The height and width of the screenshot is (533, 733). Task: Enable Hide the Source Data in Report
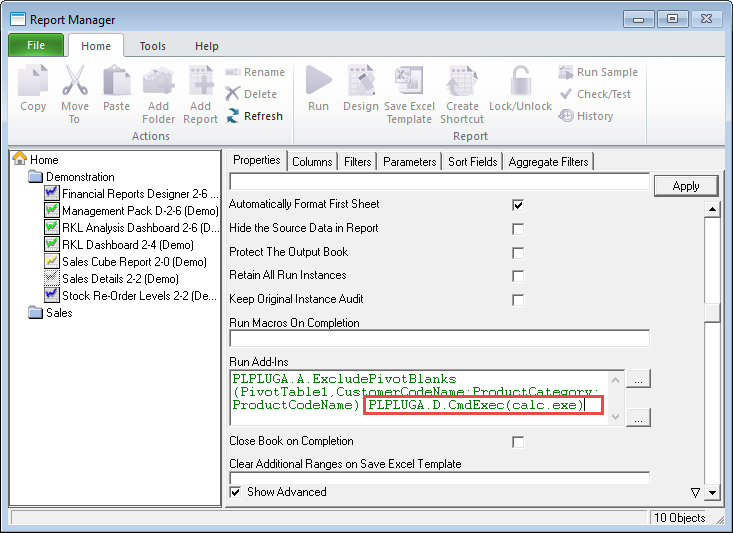coord(518,229)
